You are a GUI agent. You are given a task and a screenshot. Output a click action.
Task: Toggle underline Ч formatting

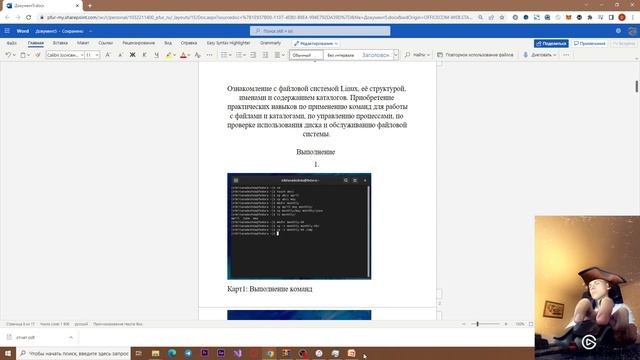coord(156,55)
